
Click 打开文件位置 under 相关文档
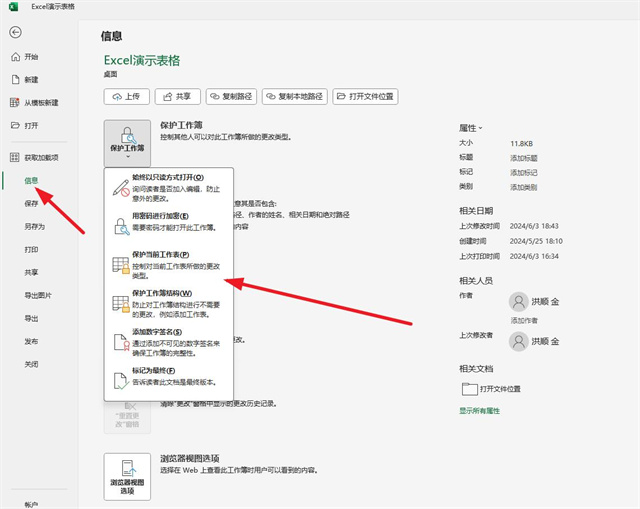[x=491, y=389]
